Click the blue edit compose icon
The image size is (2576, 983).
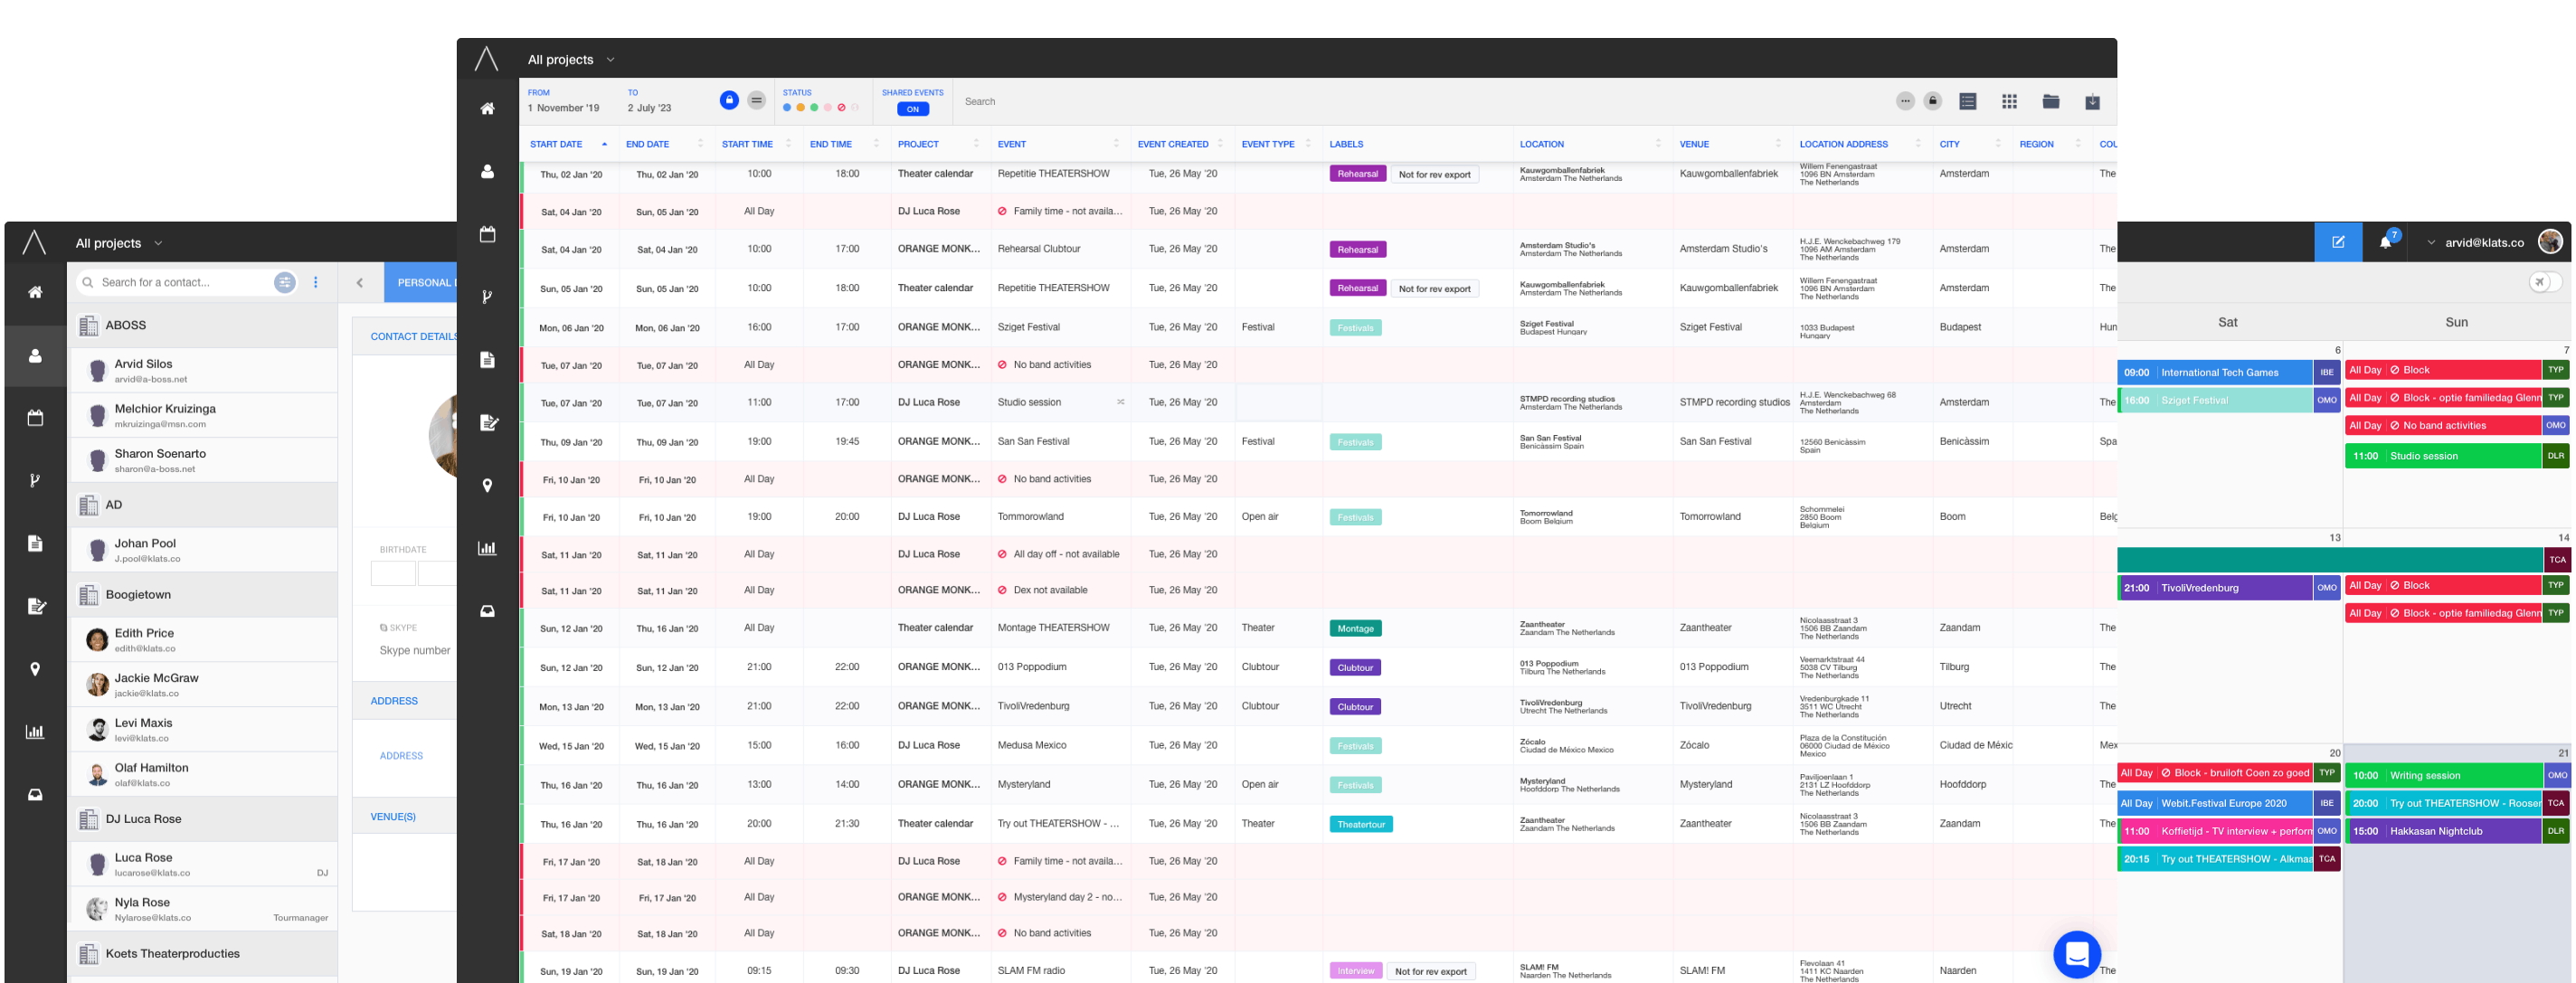click(x=2338, y=242)
